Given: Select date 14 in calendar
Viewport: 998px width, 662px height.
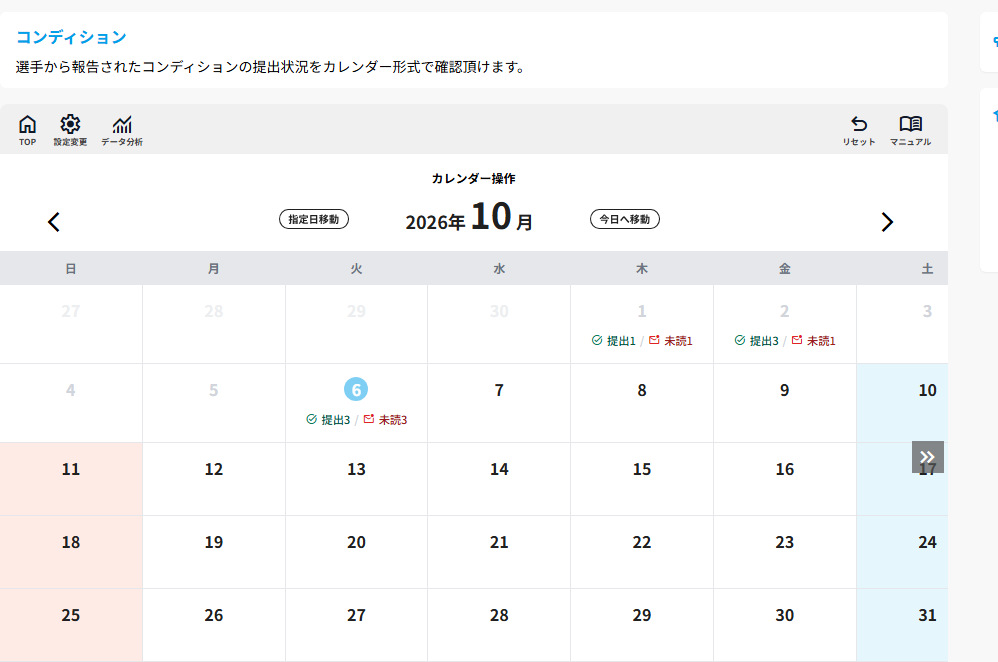Looking at the screenshot, I should (499, 469).
